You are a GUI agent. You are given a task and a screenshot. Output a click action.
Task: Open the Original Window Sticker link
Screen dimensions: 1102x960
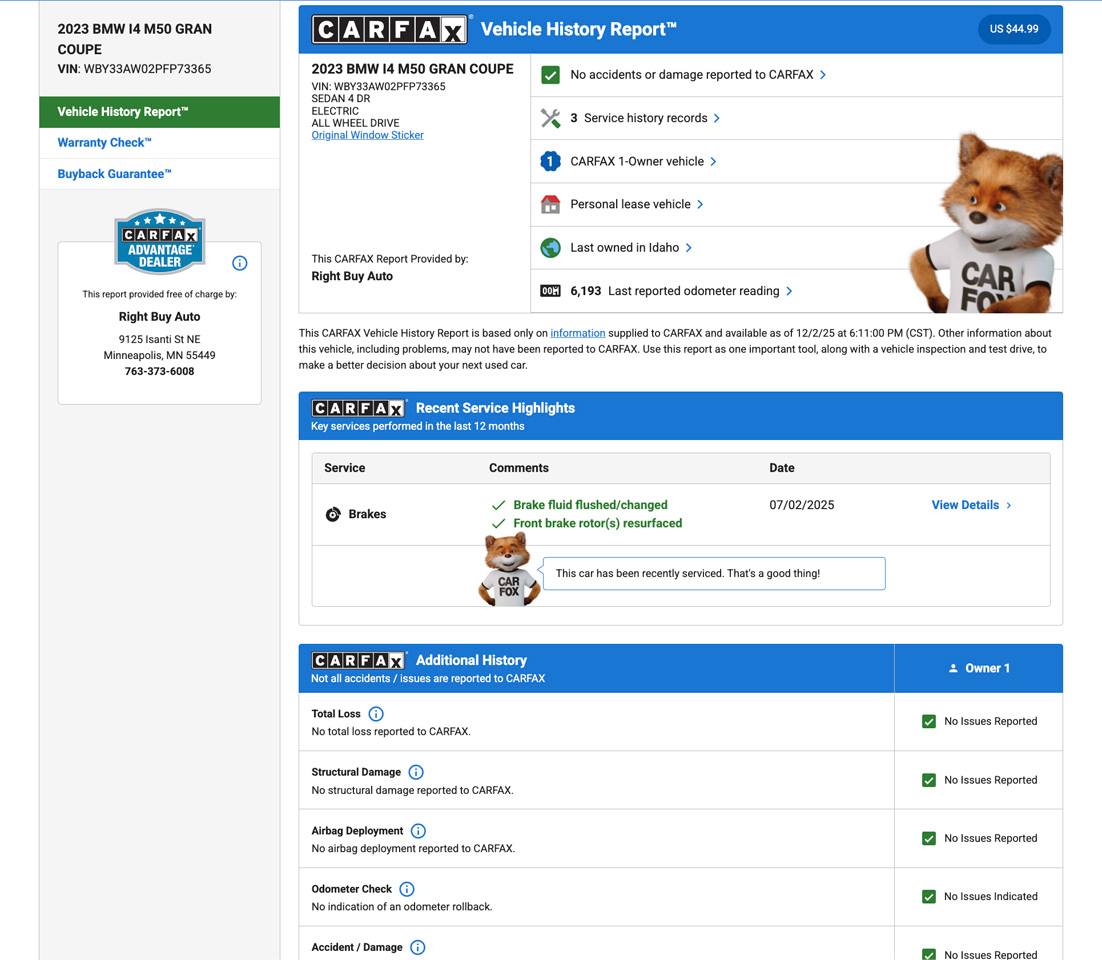pos(367,135)
